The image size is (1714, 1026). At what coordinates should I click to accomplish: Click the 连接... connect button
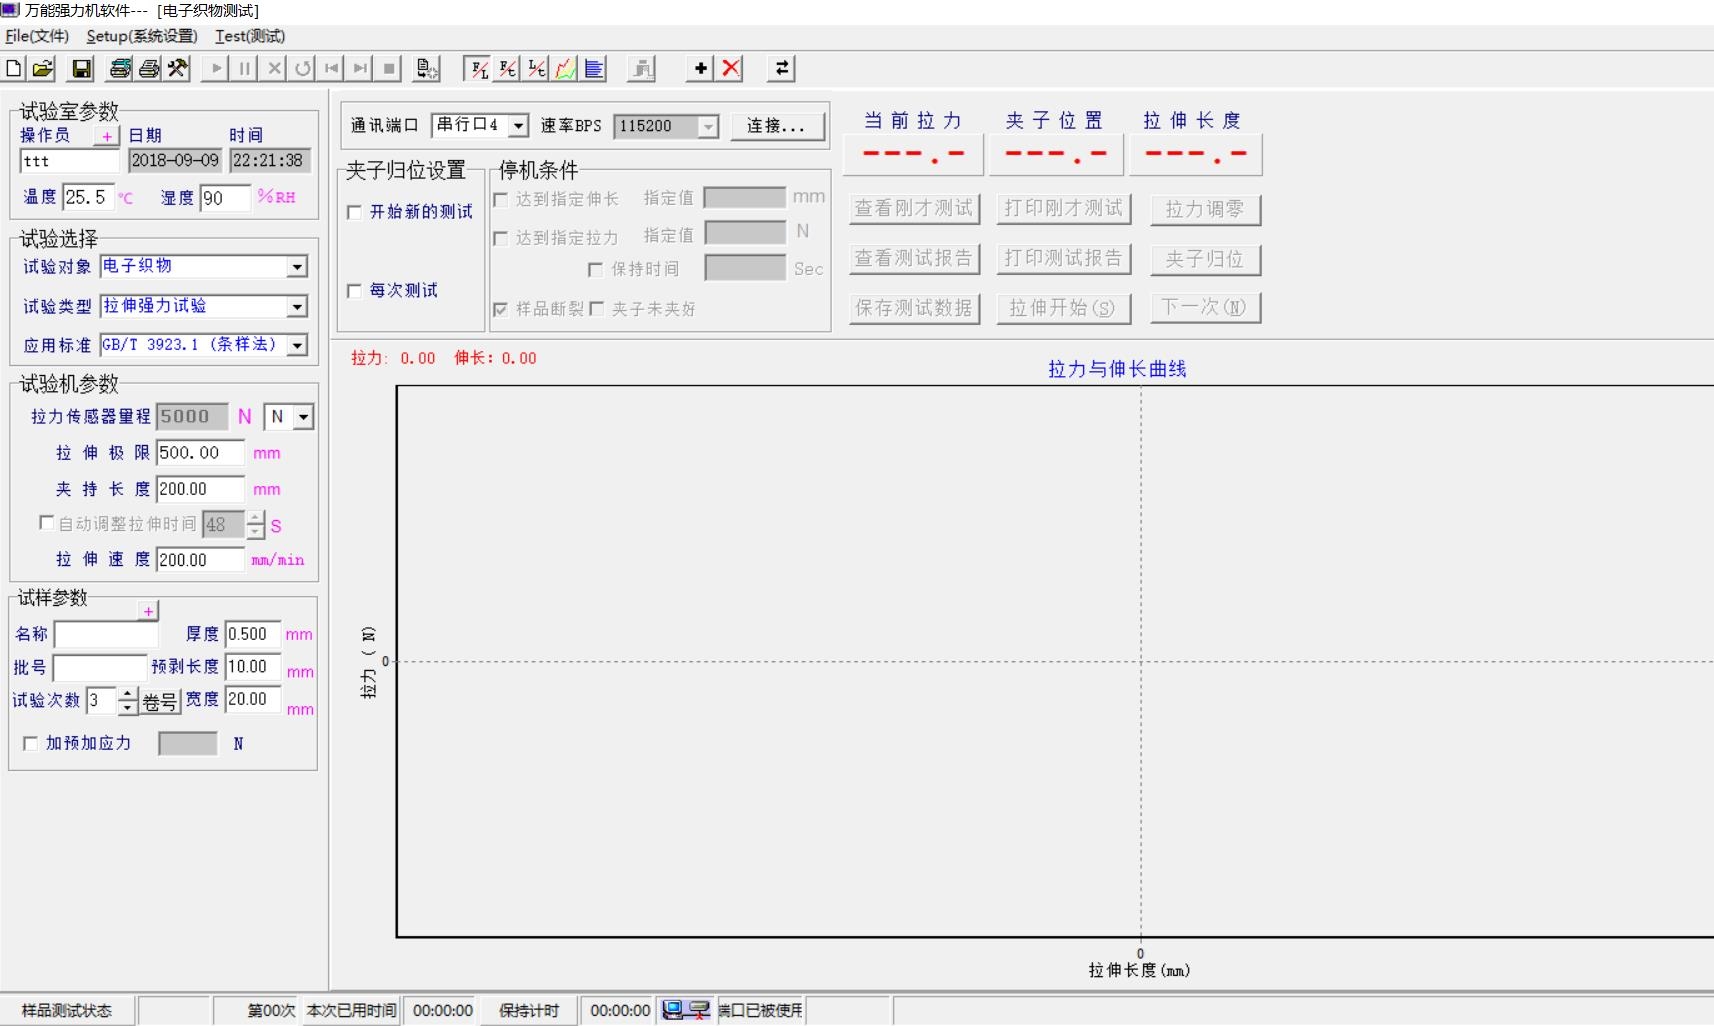(x=776, y=126)
